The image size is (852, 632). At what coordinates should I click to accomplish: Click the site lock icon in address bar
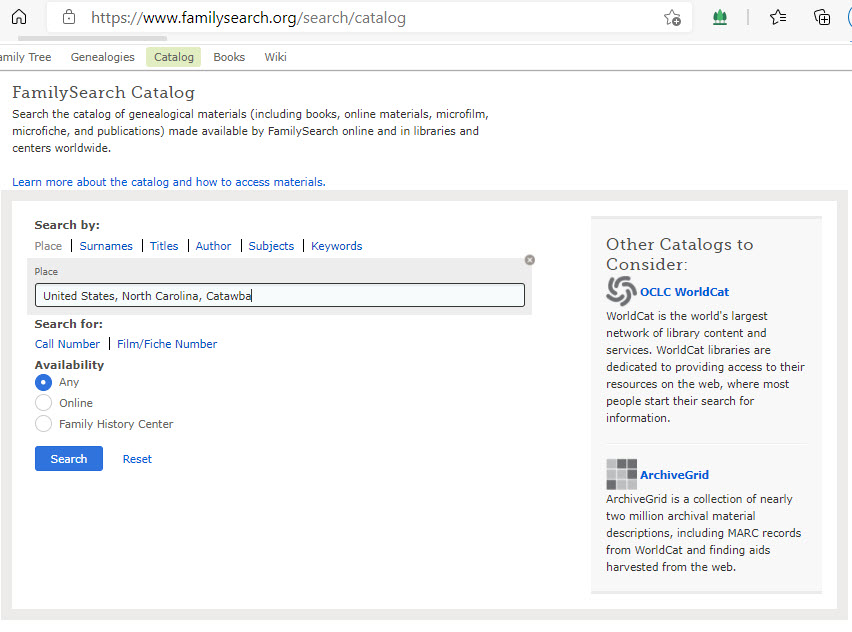pyautogui.click(x=69, y=17)
